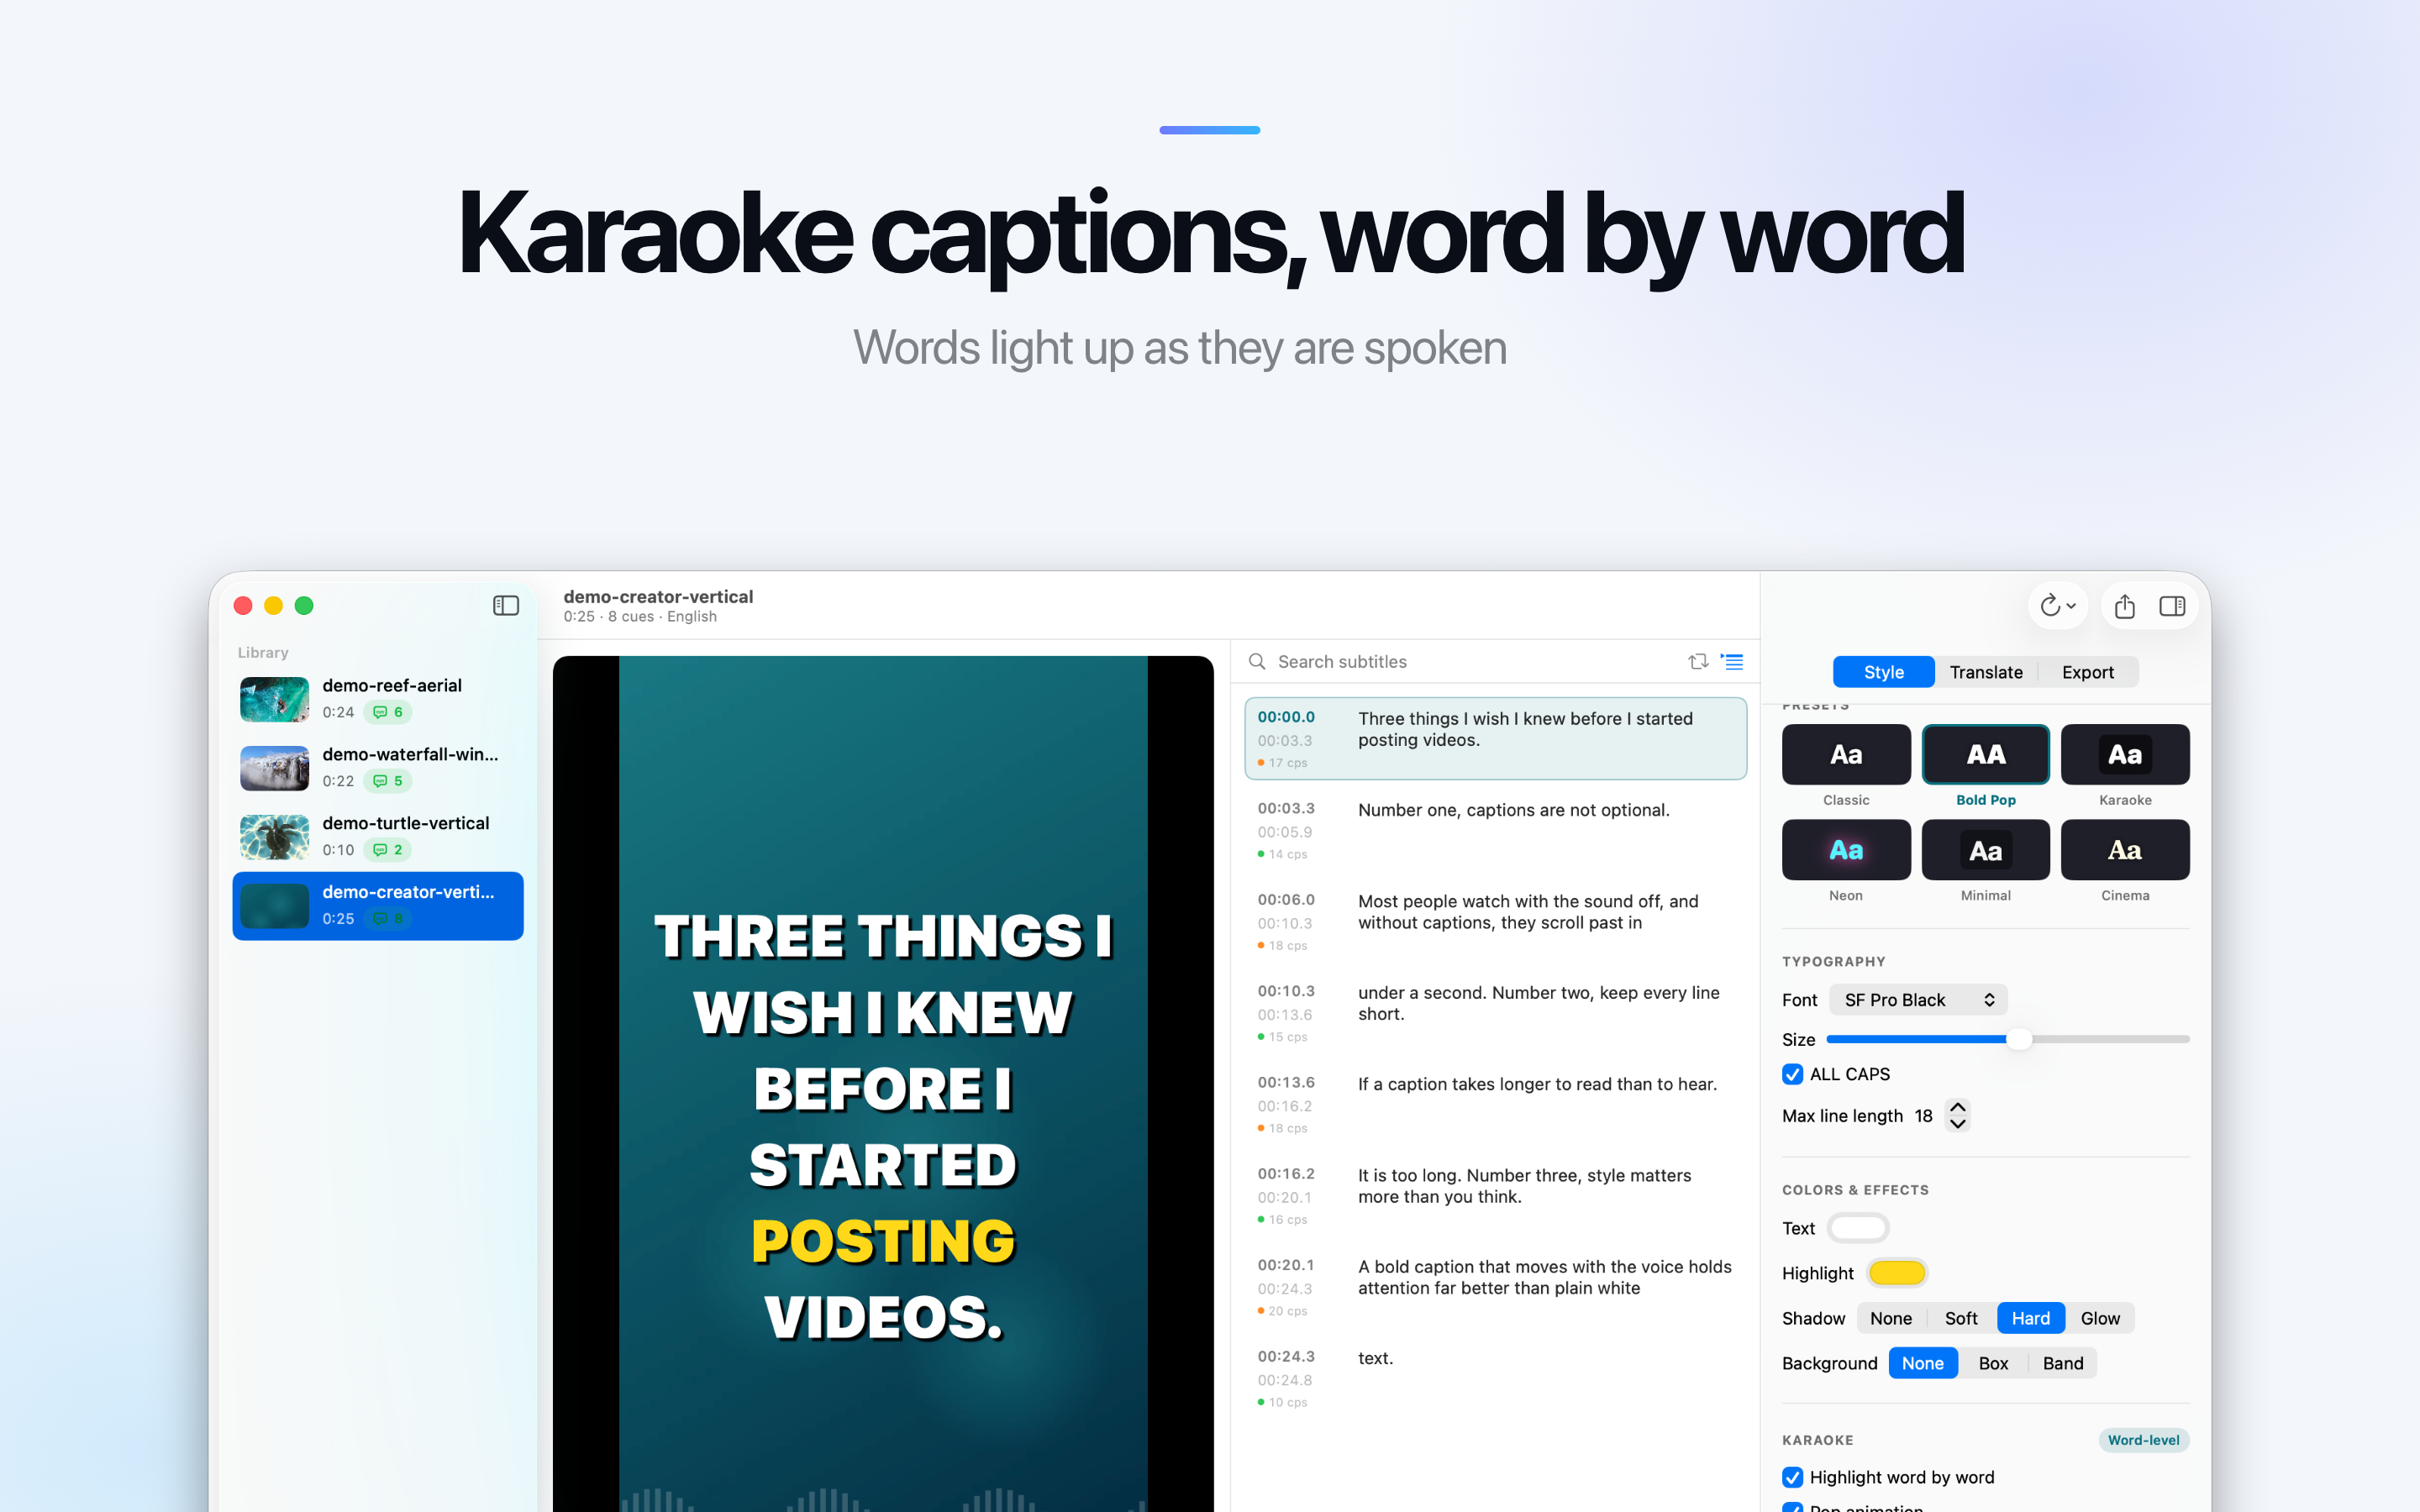Set Background to Band
2420x1512 pixels.
pos(2063,1363)
